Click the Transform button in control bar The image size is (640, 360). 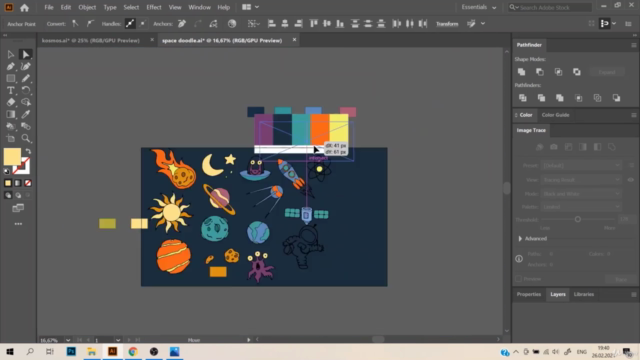[447, 24]
